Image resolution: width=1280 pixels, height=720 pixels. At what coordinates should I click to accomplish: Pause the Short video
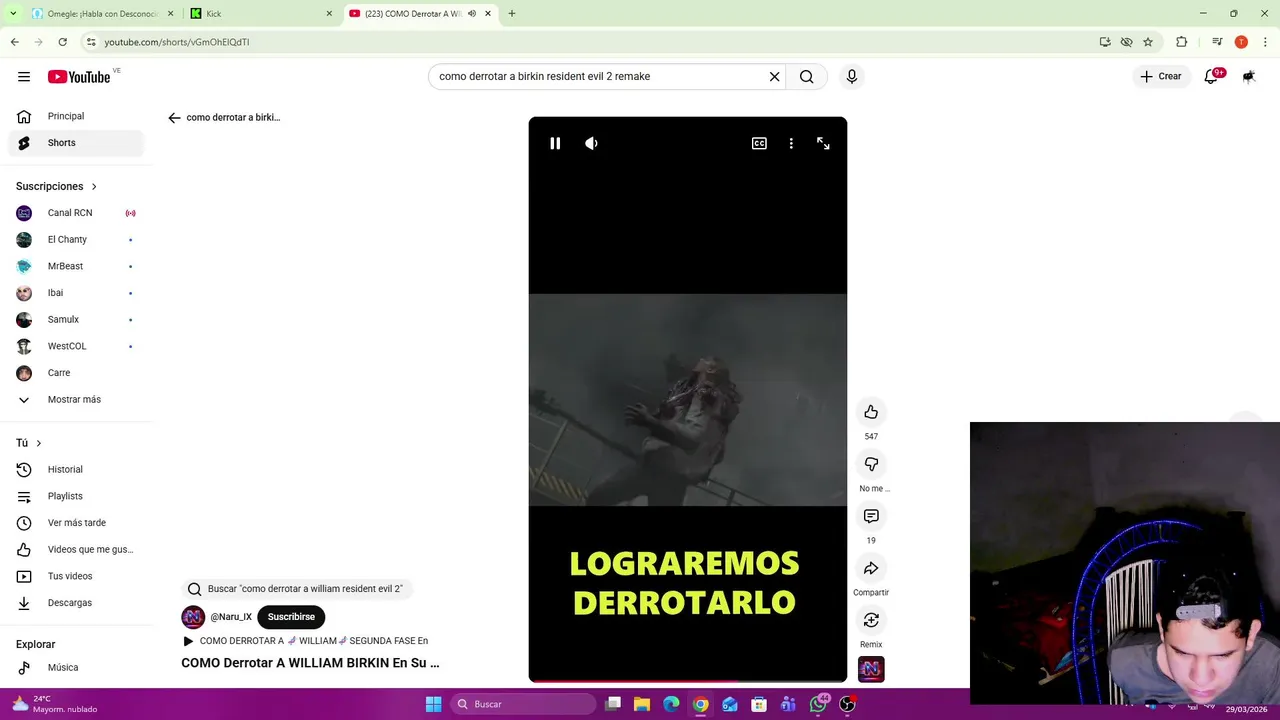click(555, 143)
